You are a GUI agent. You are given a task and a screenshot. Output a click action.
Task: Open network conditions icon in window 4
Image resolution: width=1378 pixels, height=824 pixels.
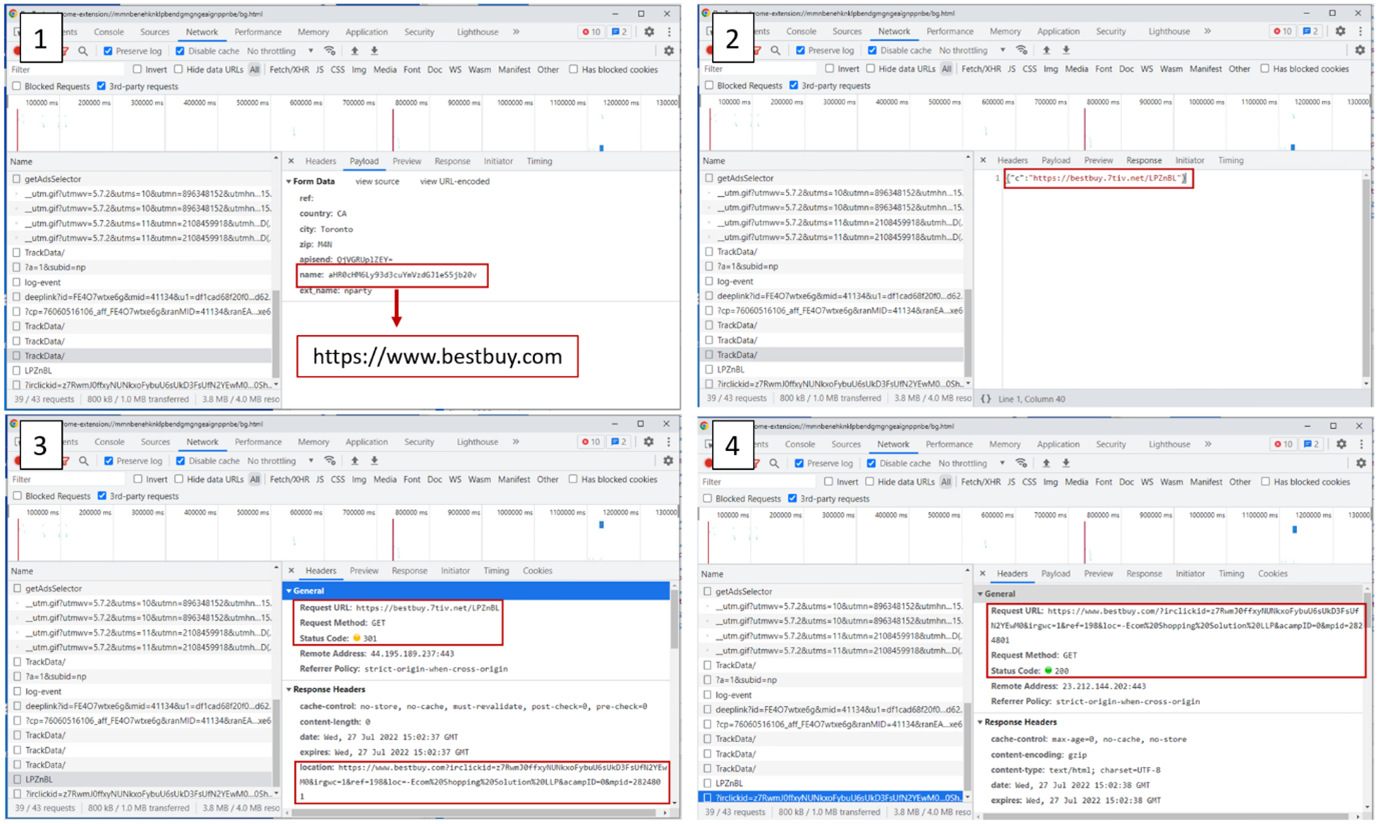tap(1021, 463)
